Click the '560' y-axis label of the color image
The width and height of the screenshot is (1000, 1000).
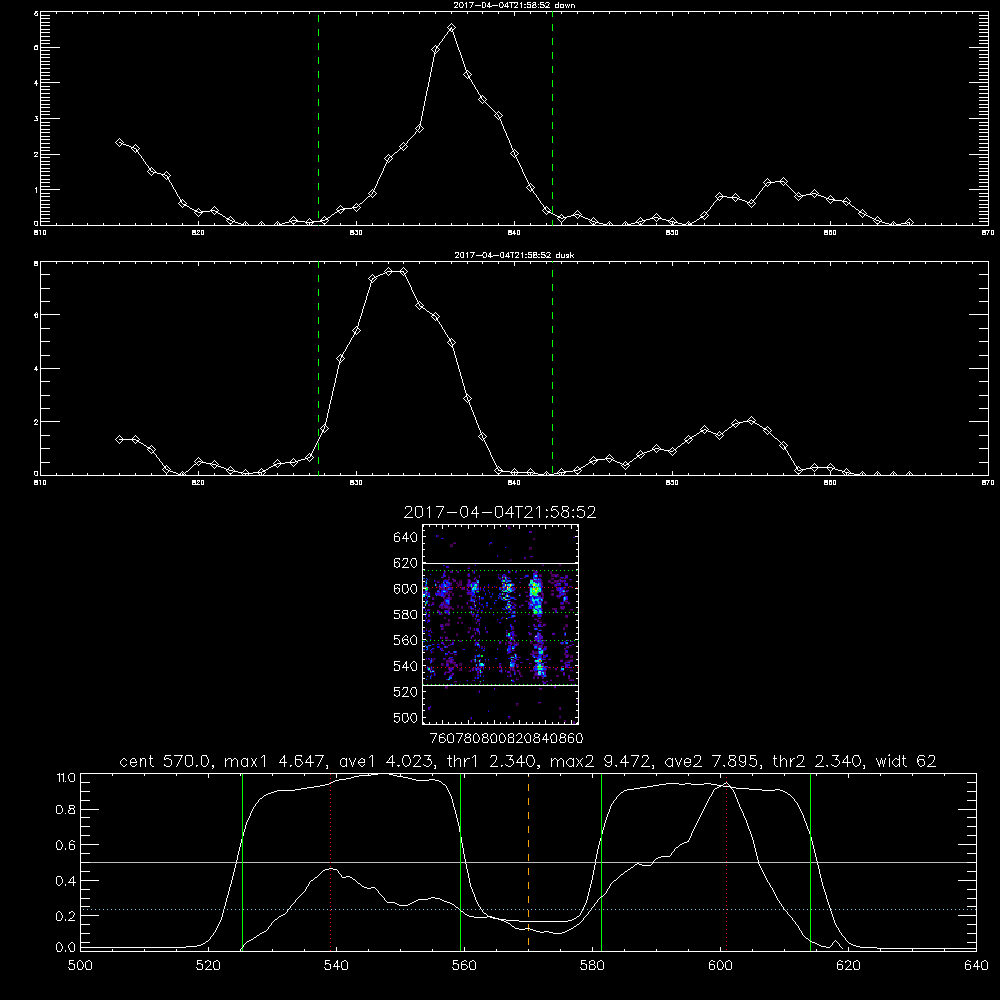pyautogui.click(x=406, y=640)
